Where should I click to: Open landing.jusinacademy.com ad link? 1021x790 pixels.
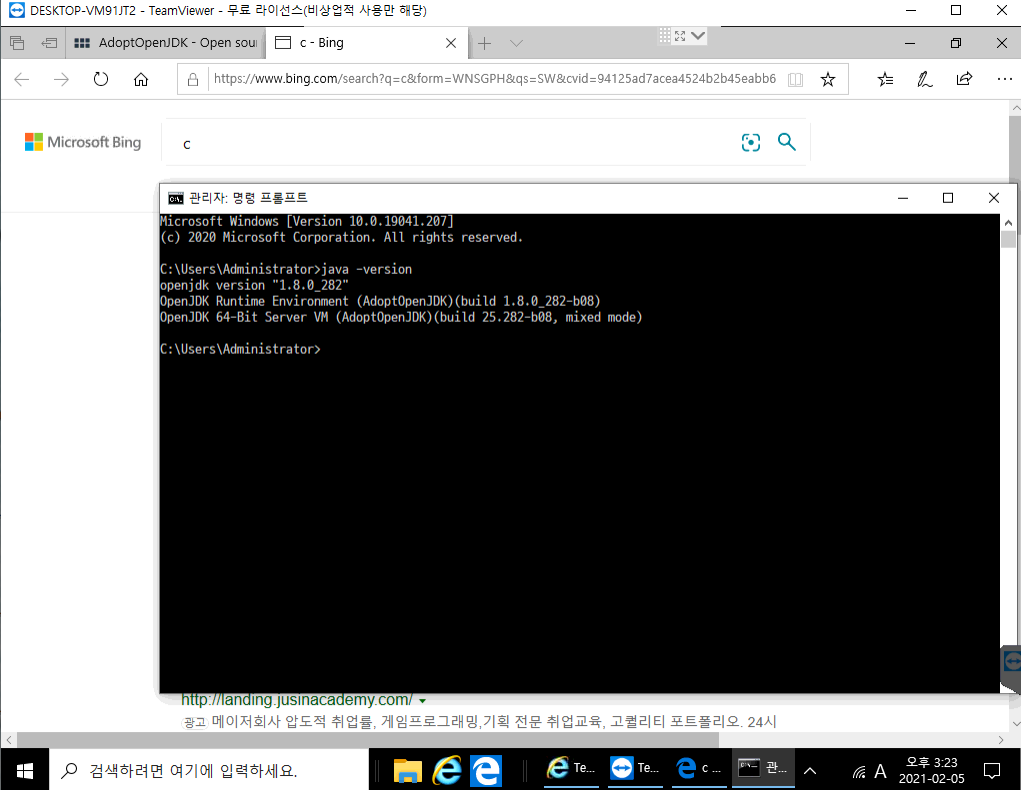click(x=296, y=699)
